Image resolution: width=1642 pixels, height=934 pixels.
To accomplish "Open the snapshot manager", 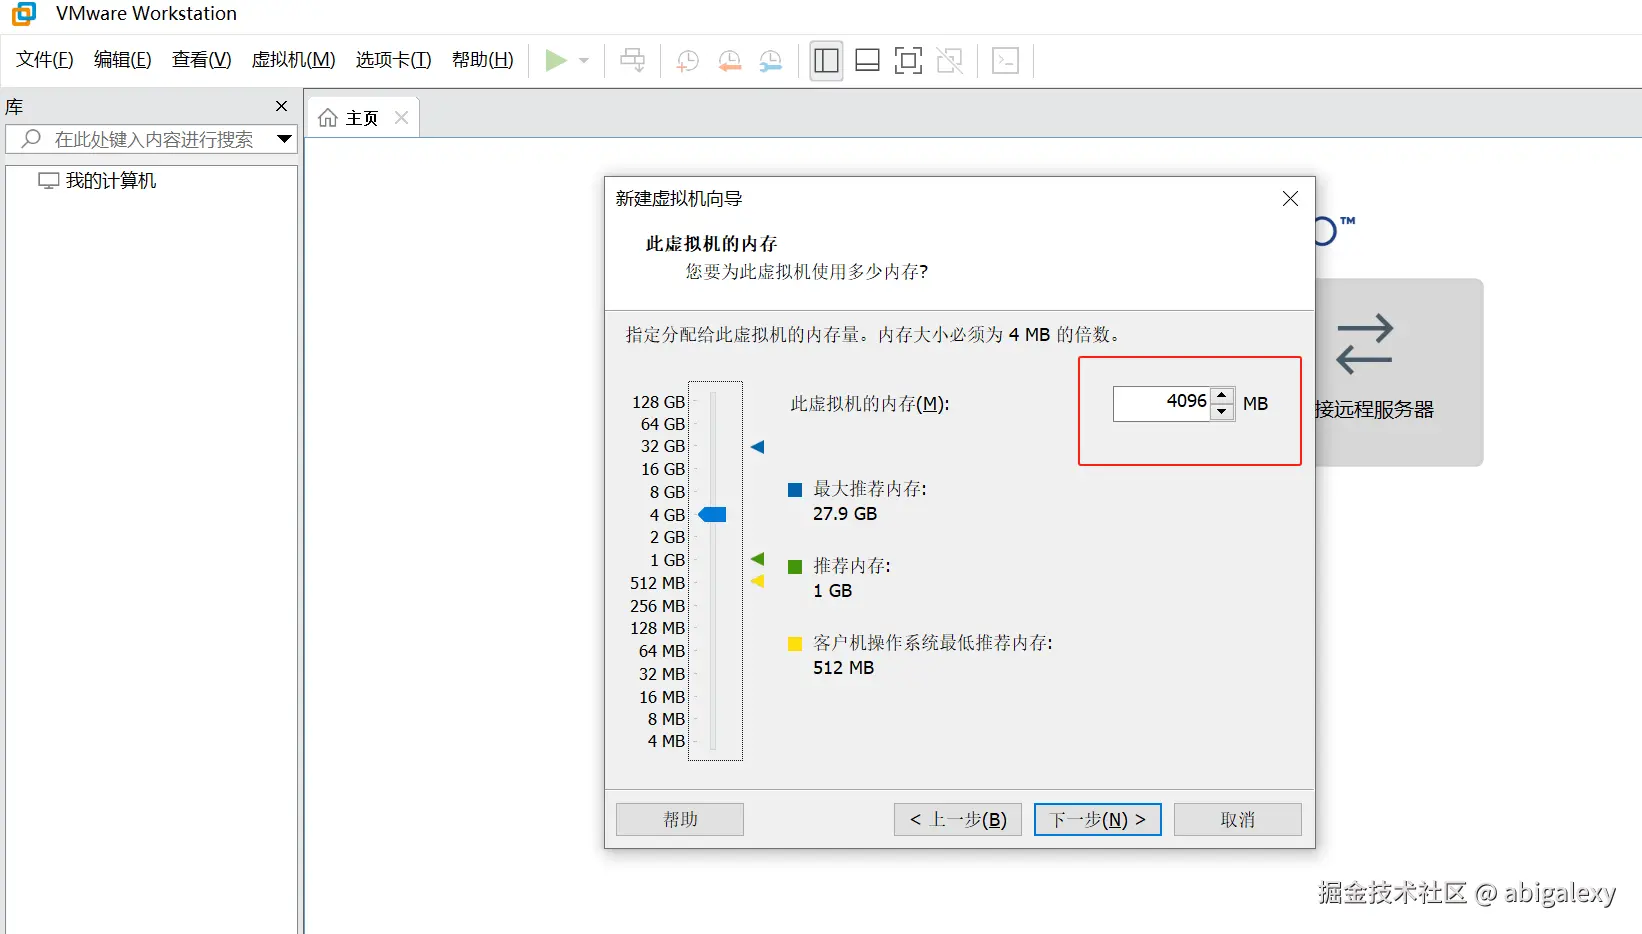I will tap(770, 60).
